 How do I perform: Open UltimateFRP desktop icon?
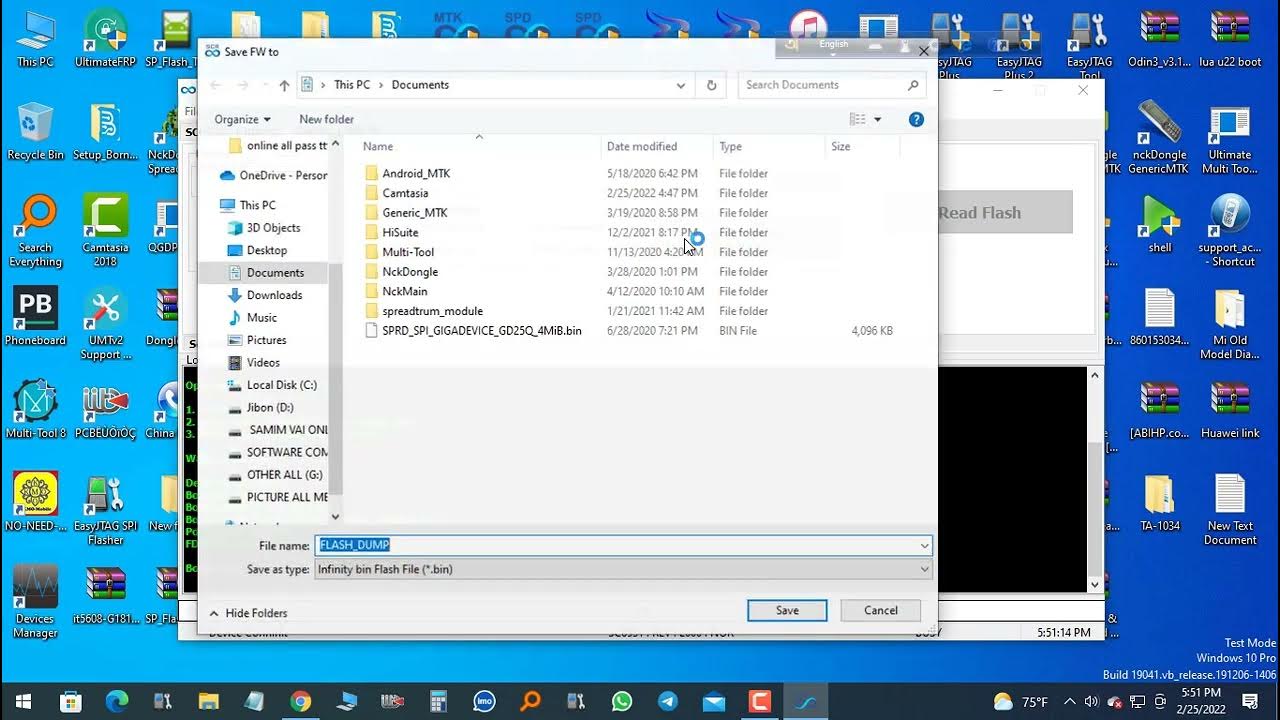tap(105, 38)
